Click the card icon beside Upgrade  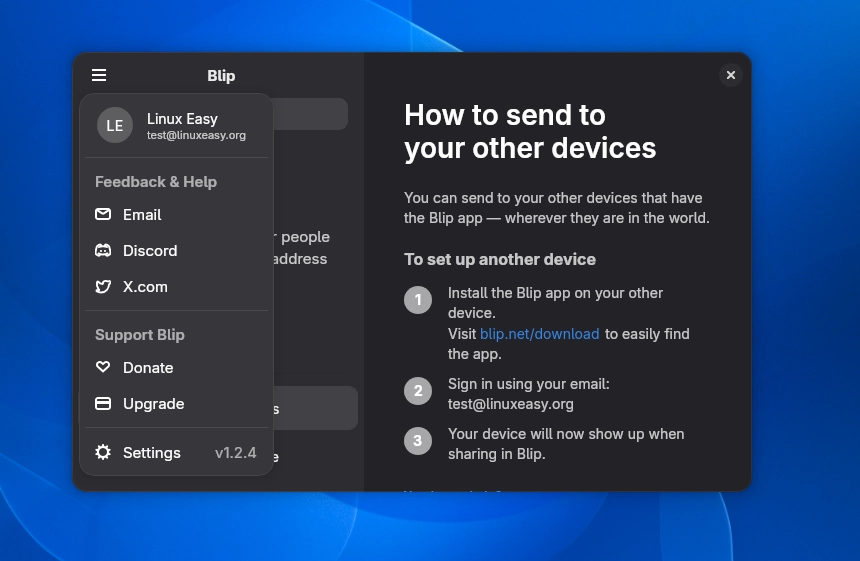pos(103,404)
